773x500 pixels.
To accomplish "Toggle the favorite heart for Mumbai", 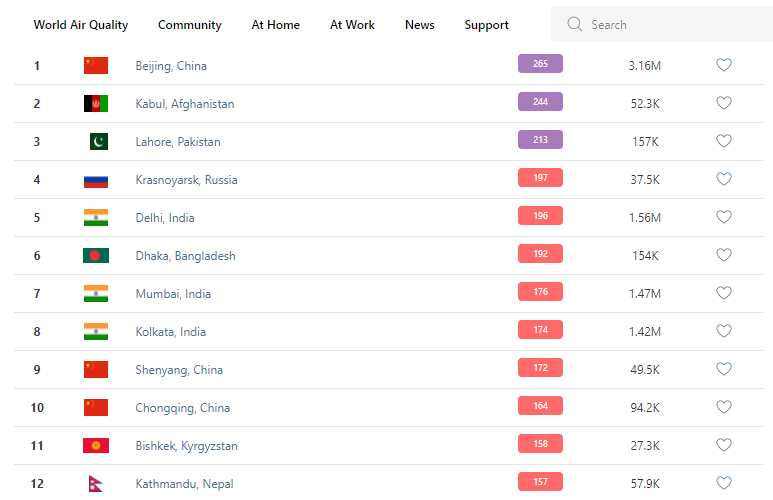I will coord(724,294).
